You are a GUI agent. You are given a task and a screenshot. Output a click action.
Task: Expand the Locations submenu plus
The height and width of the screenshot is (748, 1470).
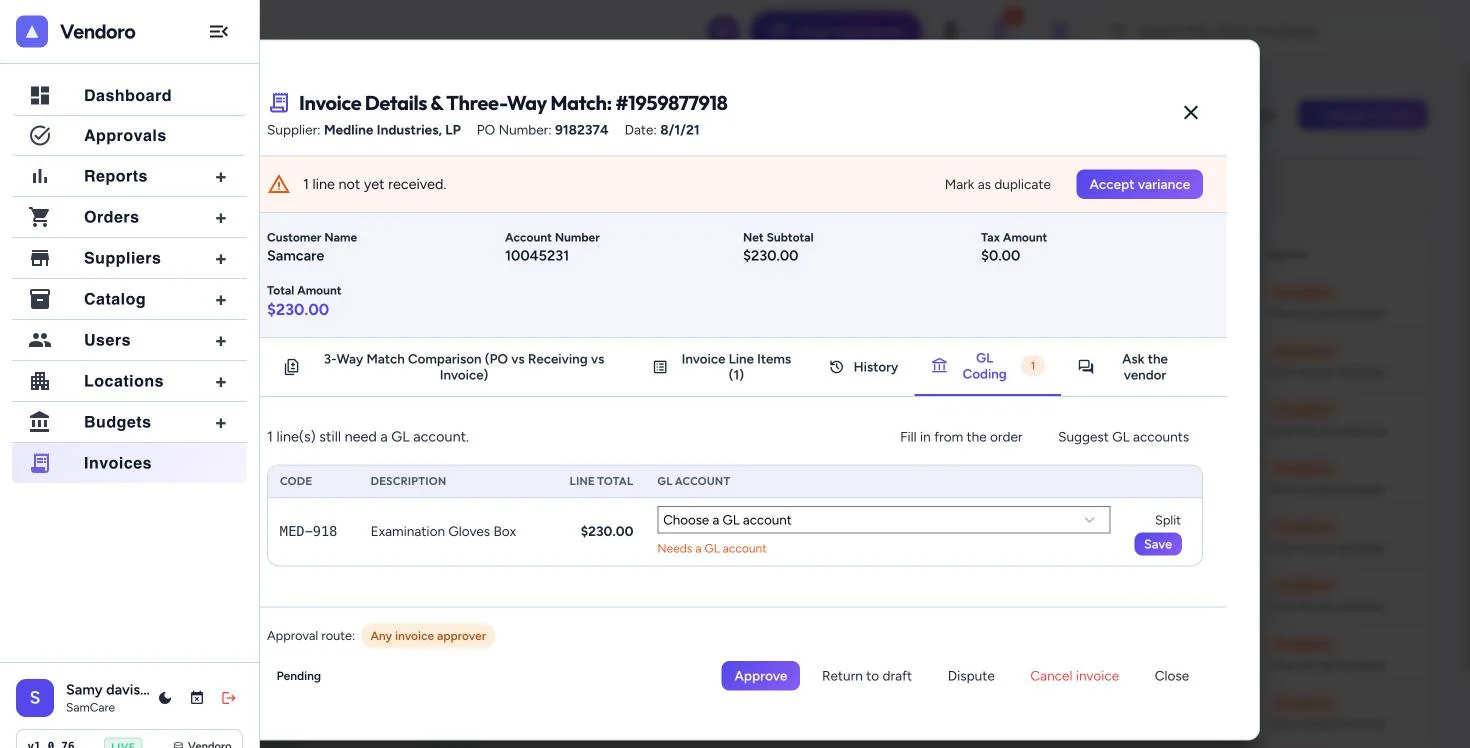click(221, 382)
